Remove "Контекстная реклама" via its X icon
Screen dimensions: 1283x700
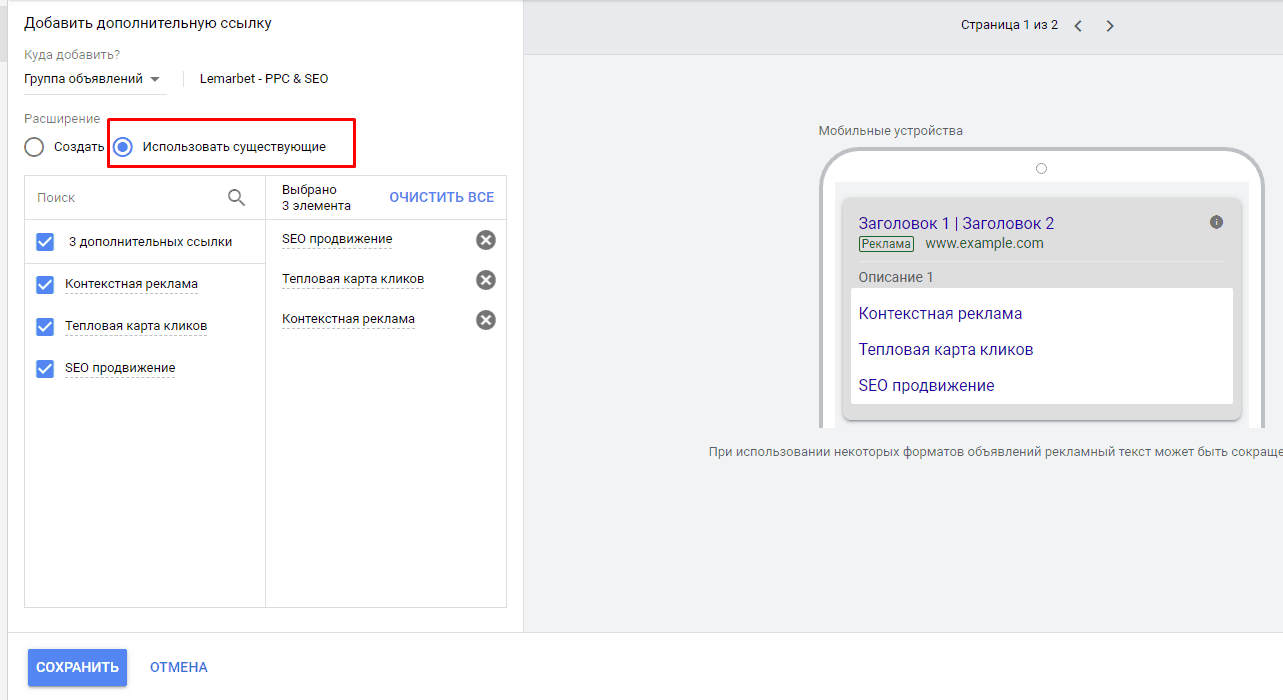pos(486,319)
